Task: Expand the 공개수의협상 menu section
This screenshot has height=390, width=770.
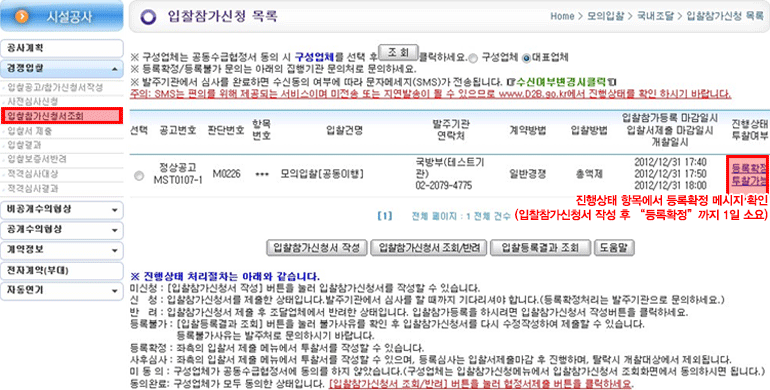Action: tap(114, 231)
